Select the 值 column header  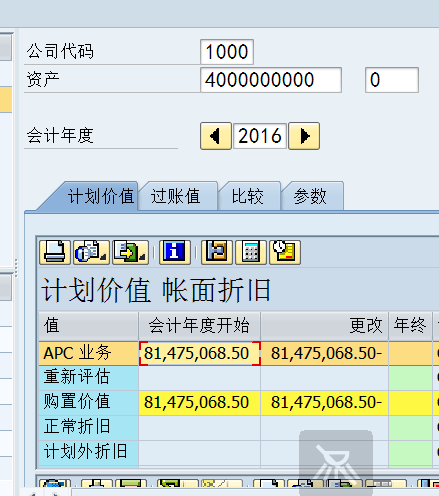point(88,326)
